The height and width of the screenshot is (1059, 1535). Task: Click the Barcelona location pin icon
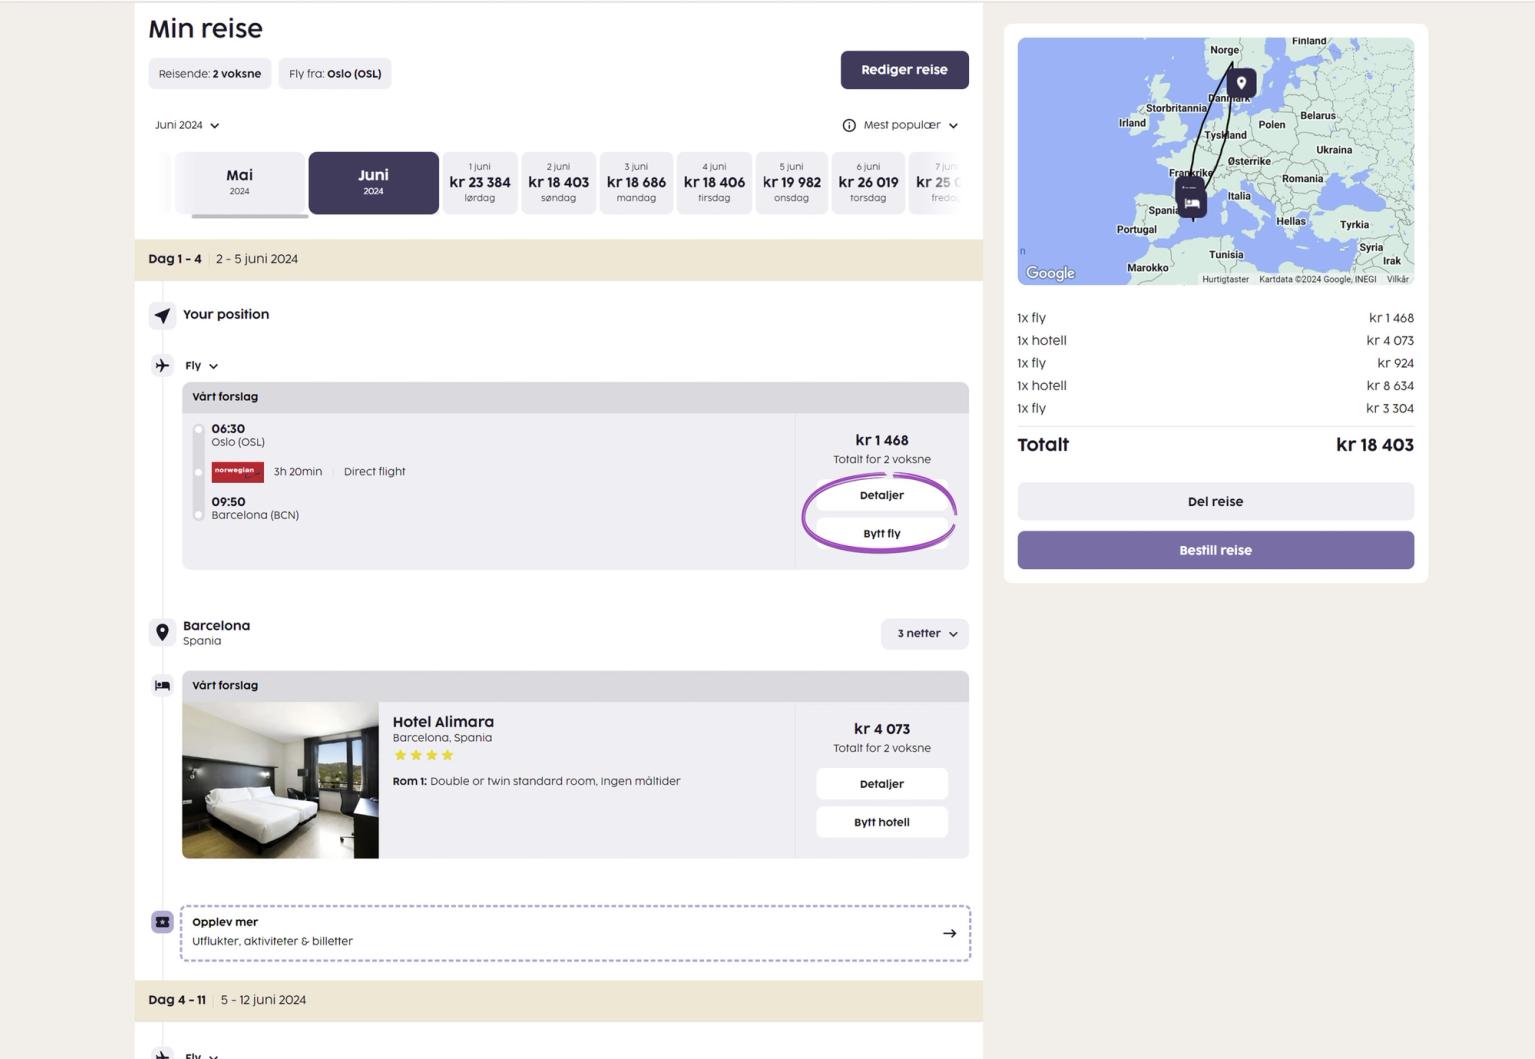162,632
